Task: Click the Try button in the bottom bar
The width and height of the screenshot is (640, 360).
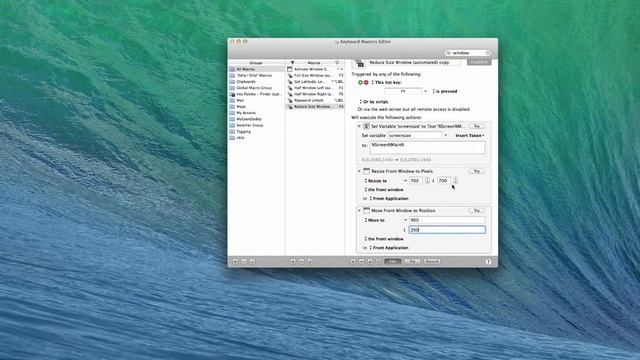Action: pyautogui.click(x=412, y=261)
